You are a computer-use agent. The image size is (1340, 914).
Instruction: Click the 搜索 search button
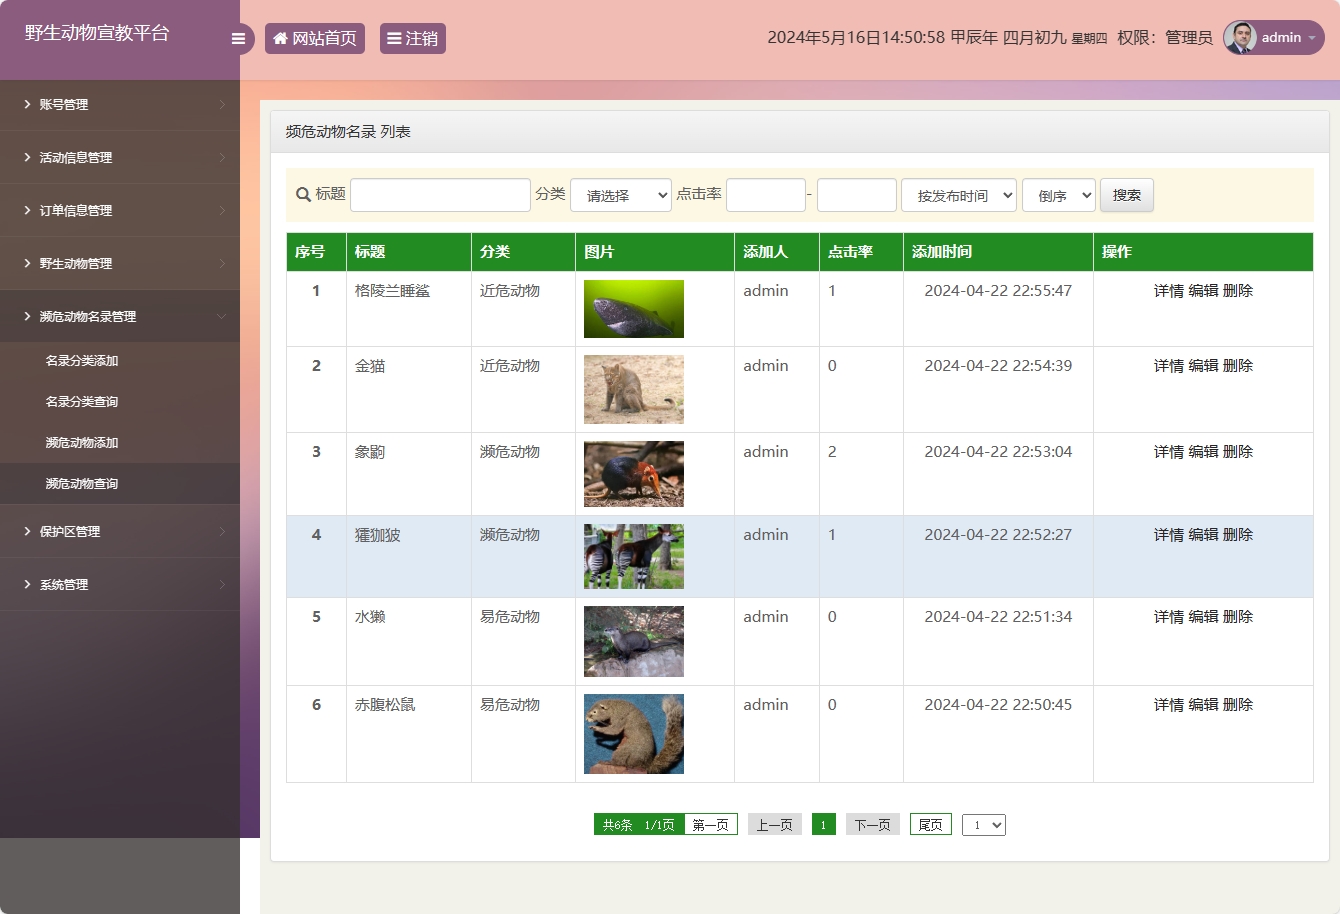(1126, 195)
